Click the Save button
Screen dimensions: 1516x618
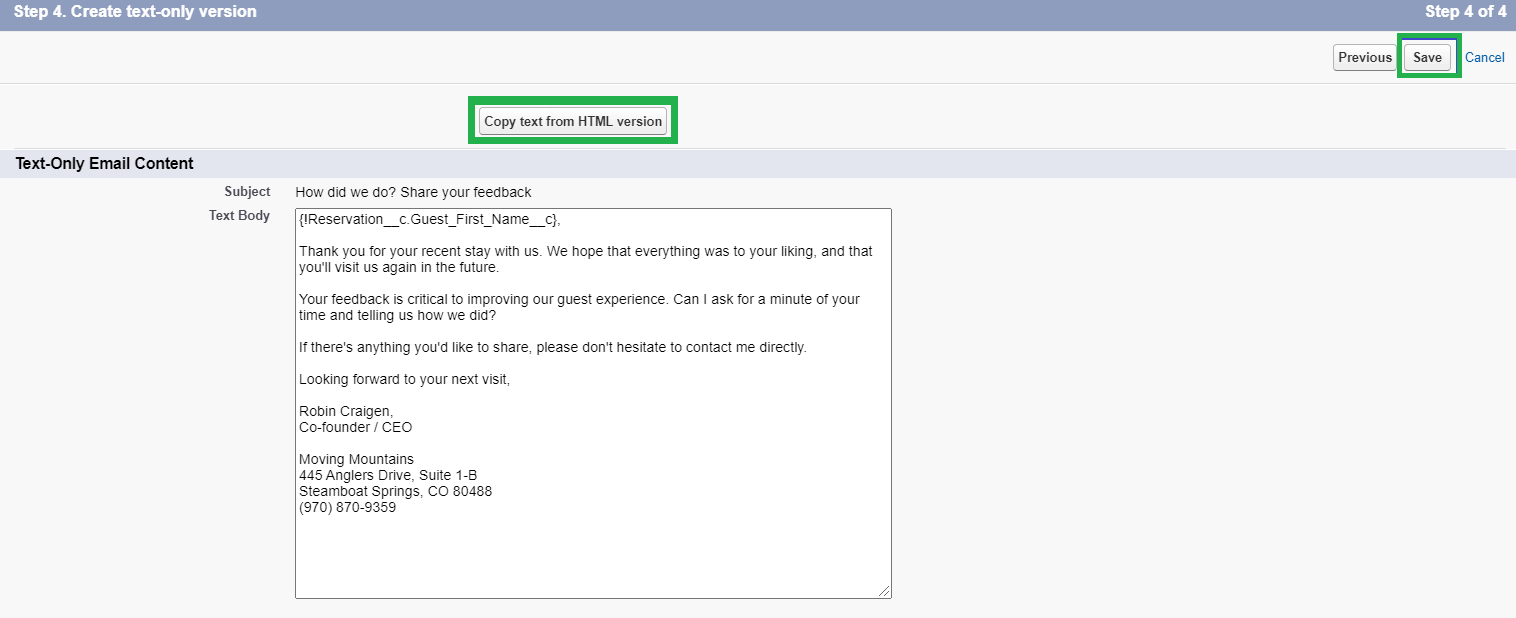tap(1428, 57)
